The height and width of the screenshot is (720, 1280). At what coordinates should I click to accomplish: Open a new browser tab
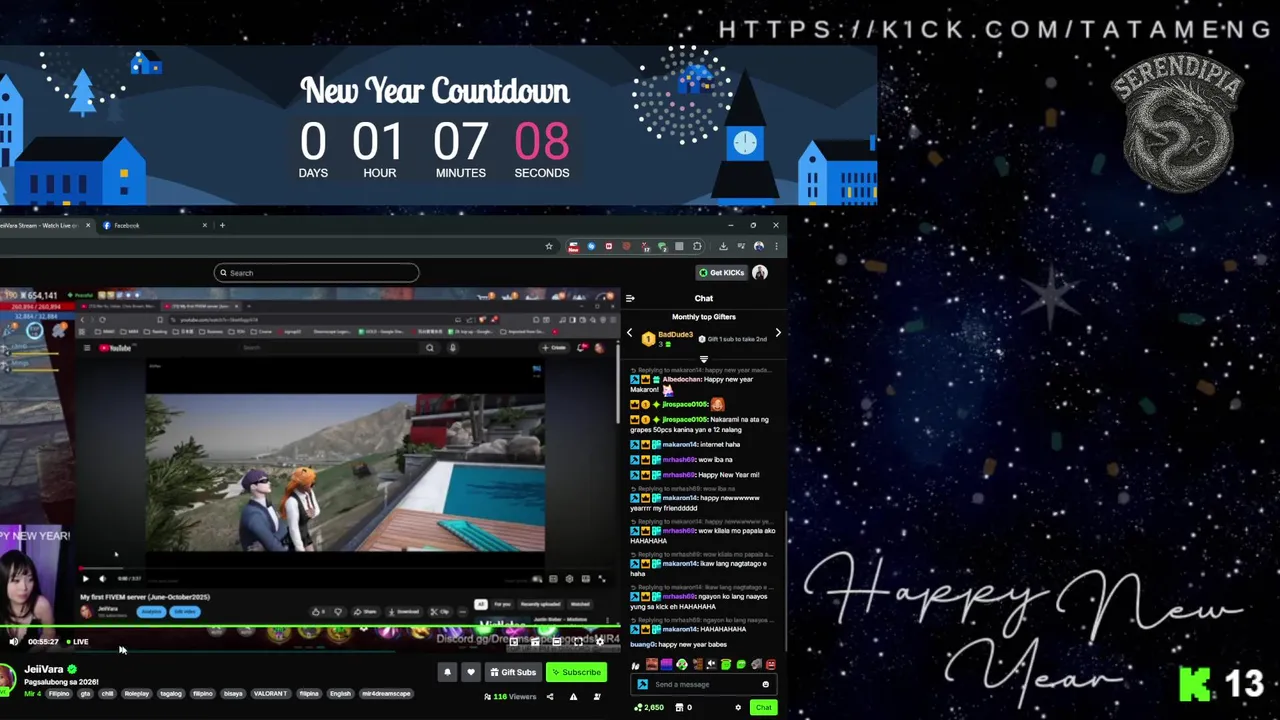tap(222, 226)
